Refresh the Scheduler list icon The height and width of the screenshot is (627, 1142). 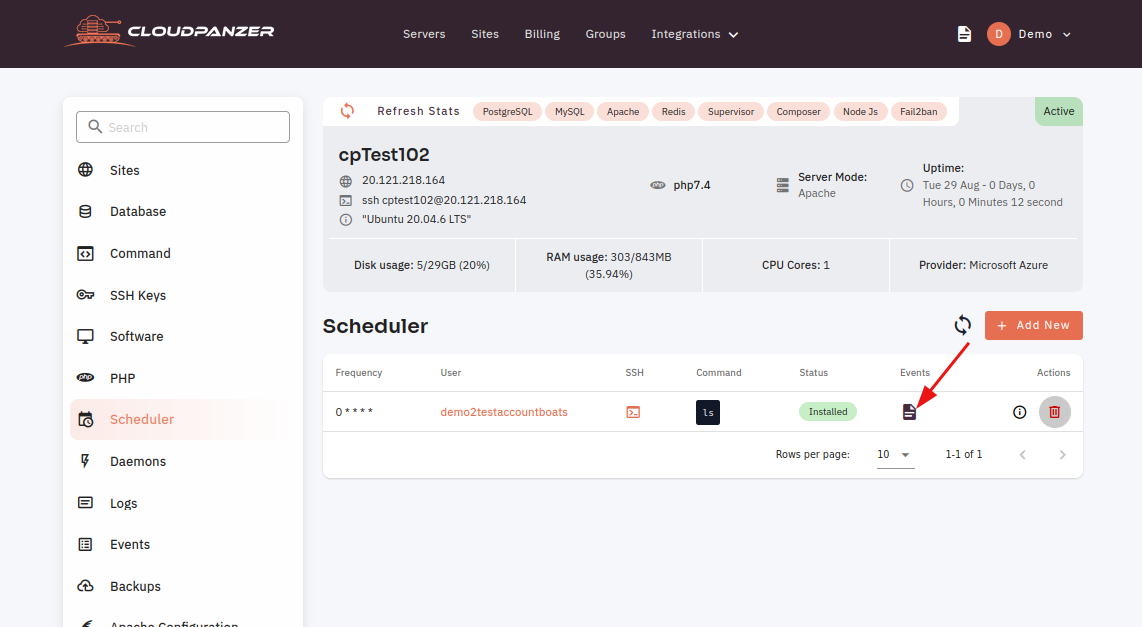pos(963,325)
